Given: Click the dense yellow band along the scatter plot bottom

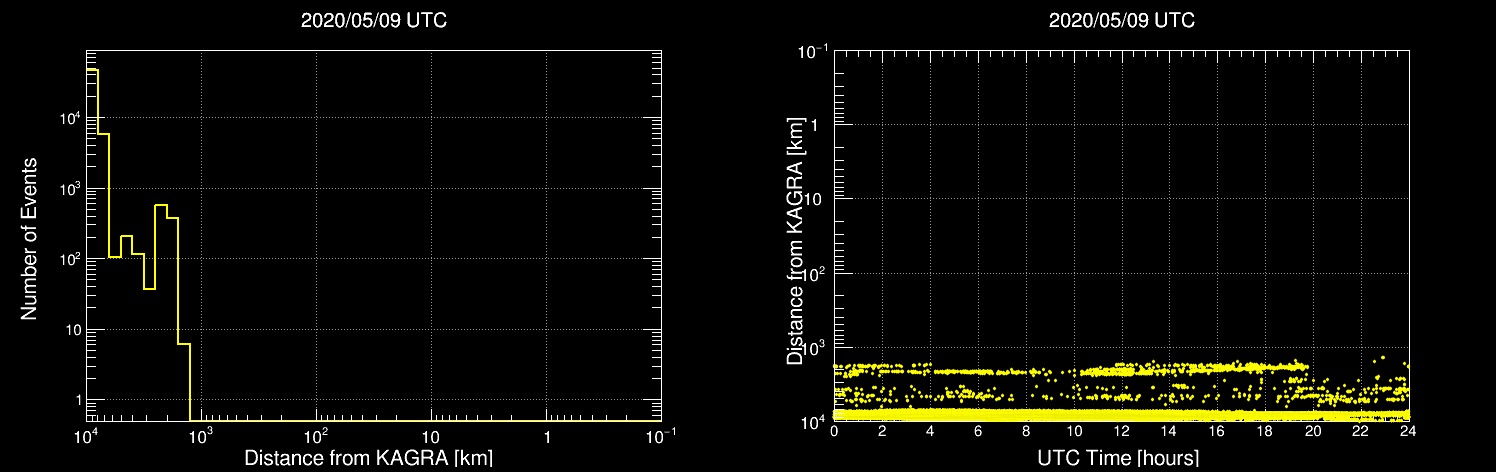Looking at the screenshot, I should [1121, 414].
